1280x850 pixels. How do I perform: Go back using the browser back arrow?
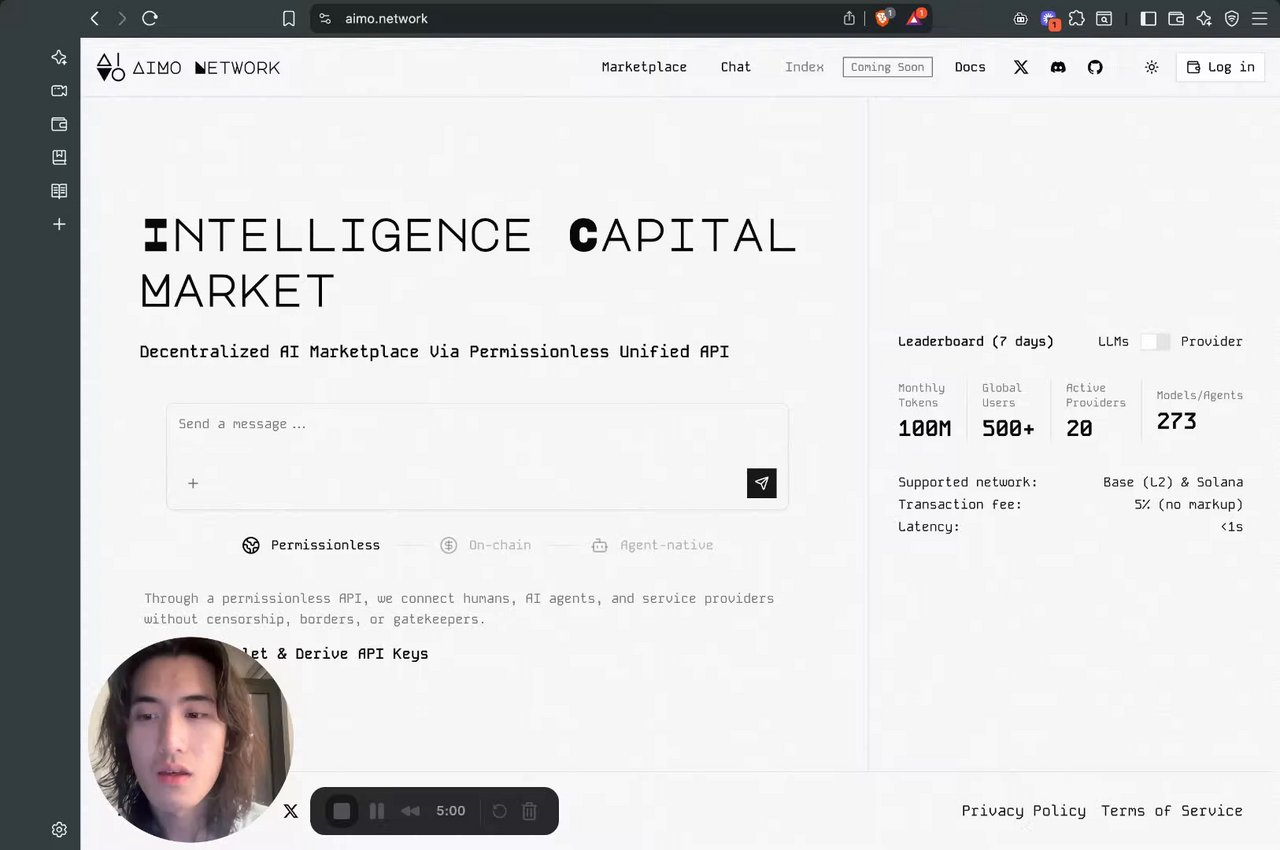pyautogui.click(x=95, y=18)
